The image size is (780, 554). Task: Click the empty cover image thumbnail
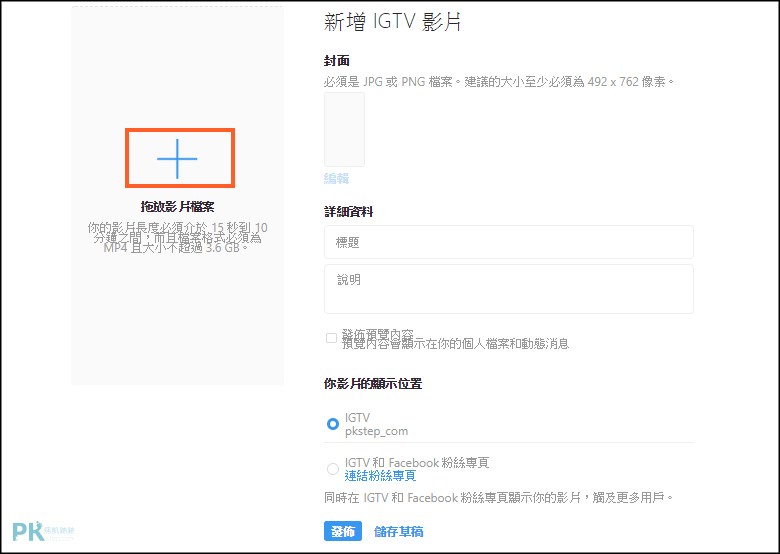pyautogui.click(x=344, y=129)
